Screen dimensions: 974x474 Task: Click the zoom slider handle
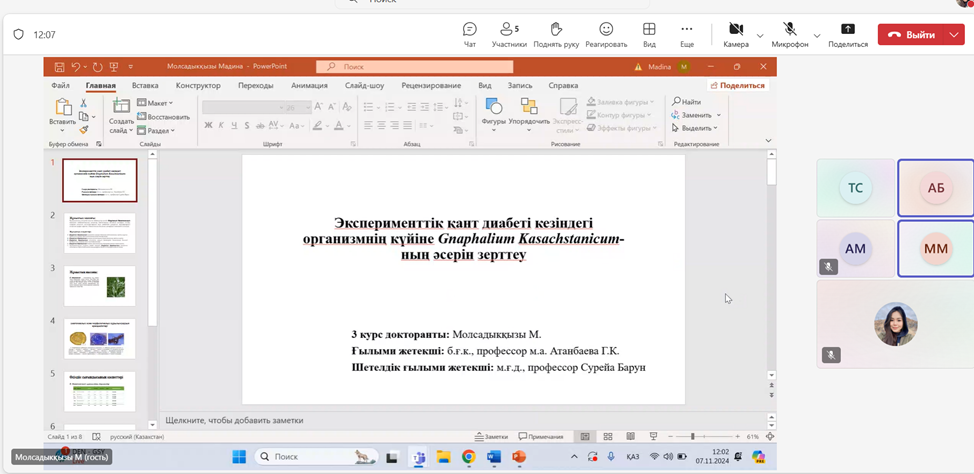[x=693, y=437]
